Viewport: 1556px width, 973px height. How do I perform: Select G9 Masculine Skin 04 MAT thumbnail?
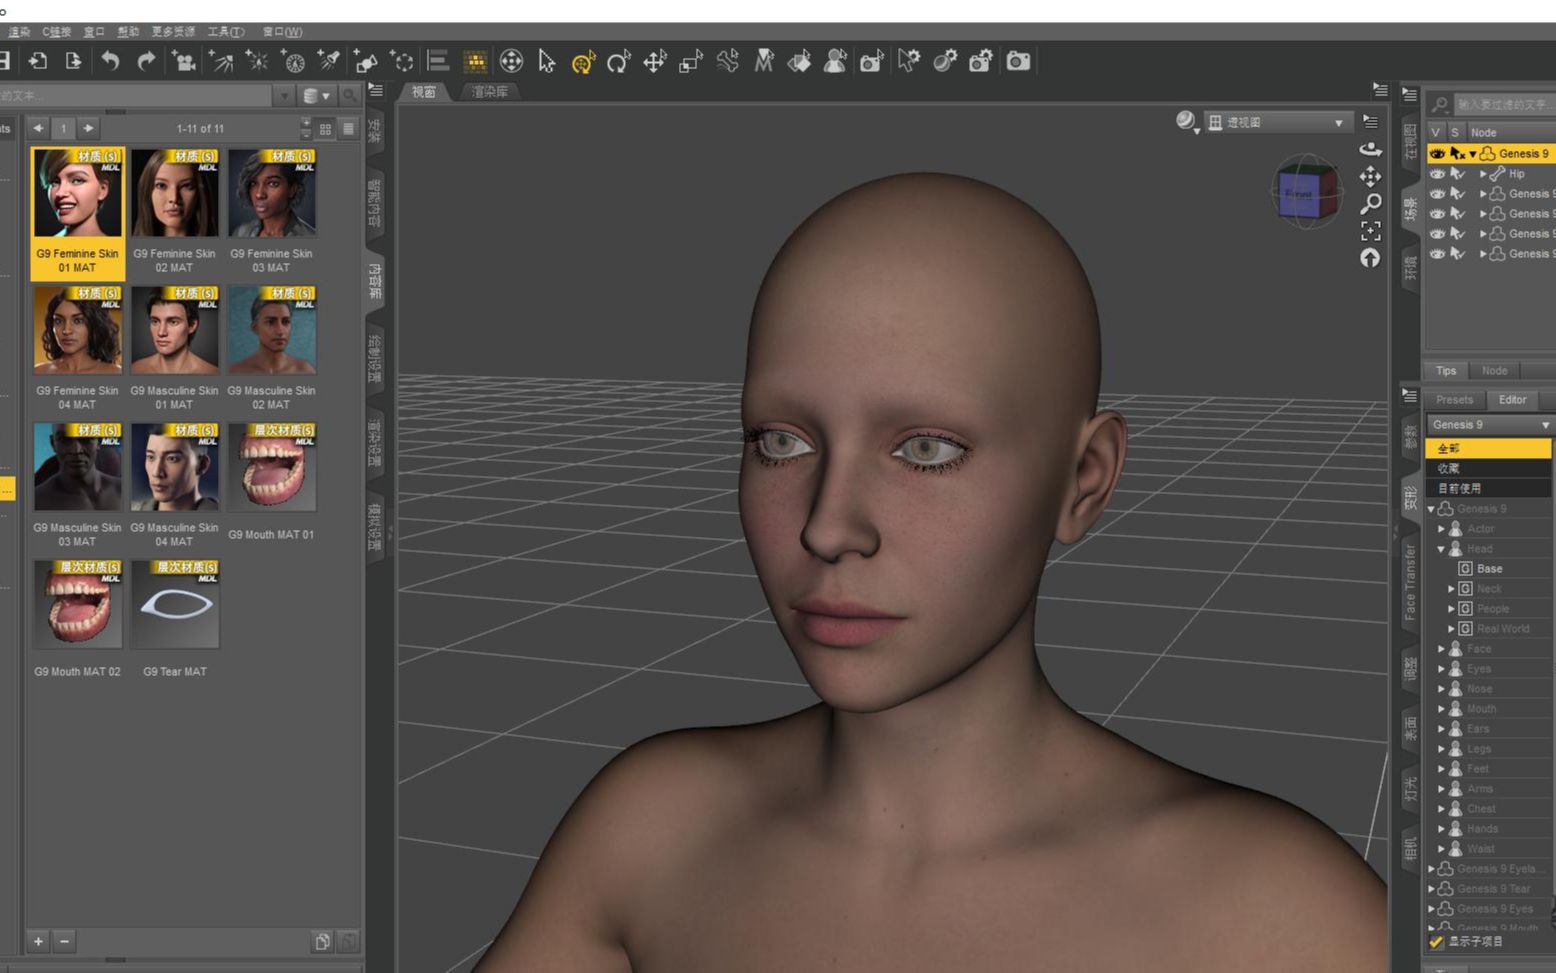[174, 467]
